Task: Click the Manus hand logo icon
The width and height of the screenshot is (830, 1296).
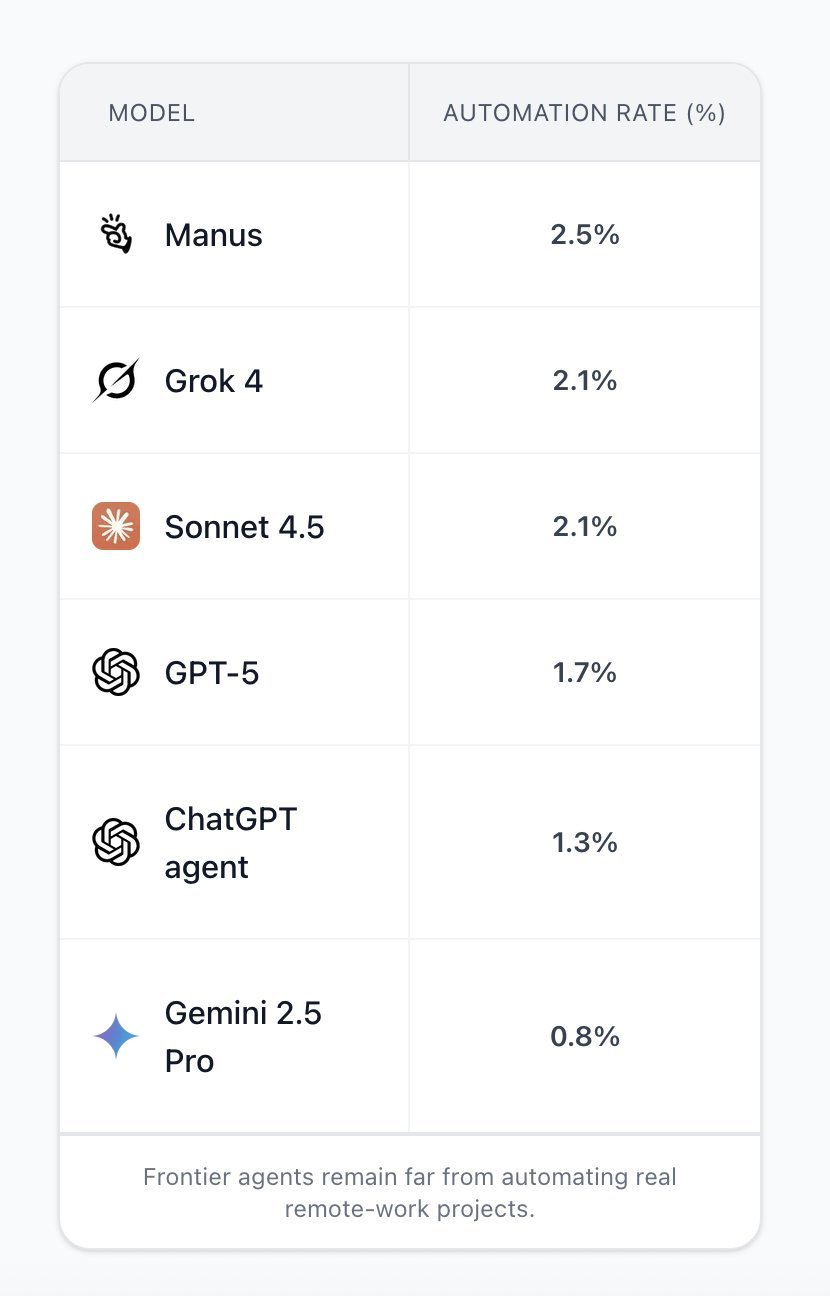Action: point(116,234)
